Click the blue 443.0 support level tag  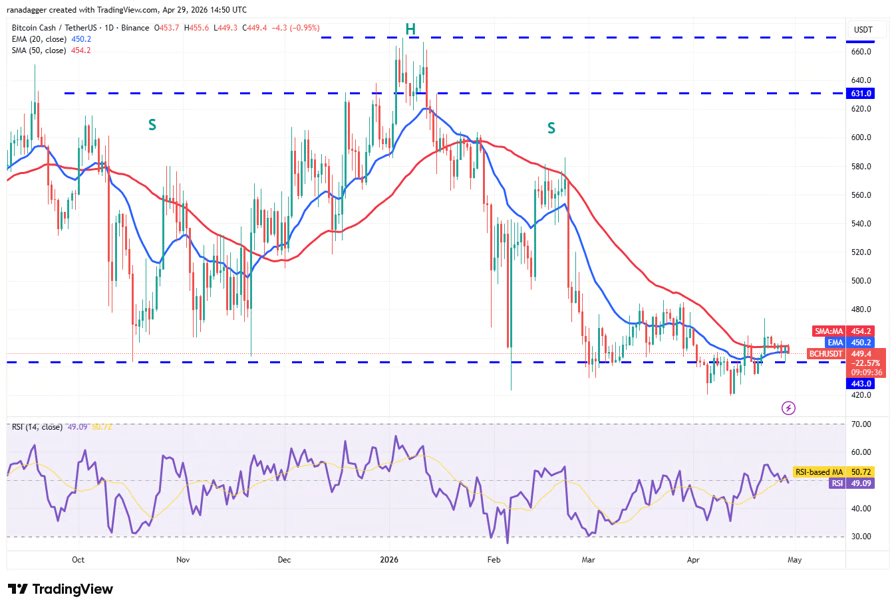coord(861,383)
